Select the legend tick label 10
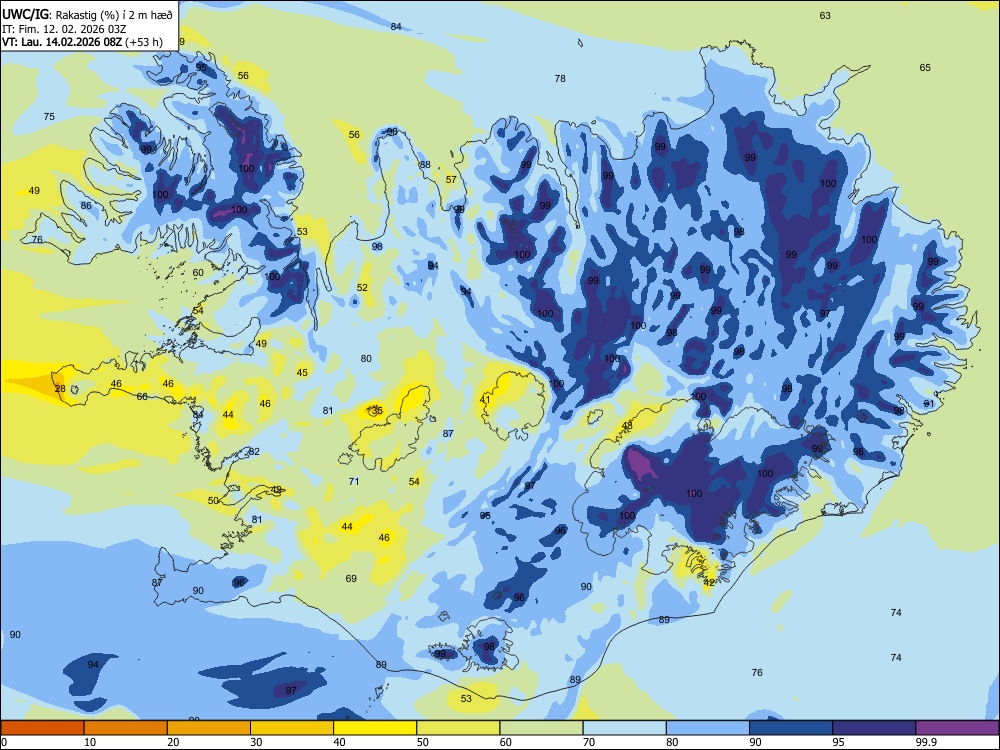 (x=90, y=742)
